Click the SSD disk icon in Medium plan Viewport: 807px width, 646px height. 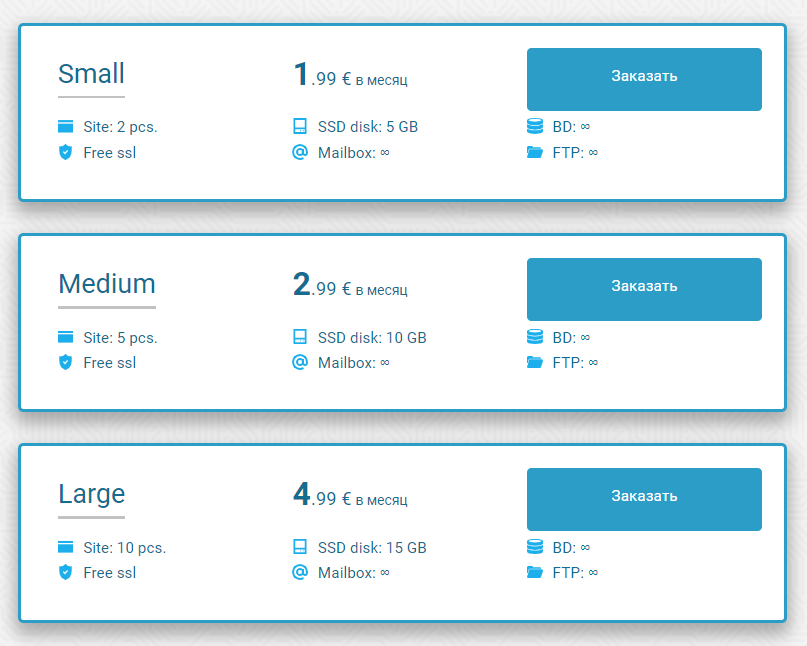(299, 337)
